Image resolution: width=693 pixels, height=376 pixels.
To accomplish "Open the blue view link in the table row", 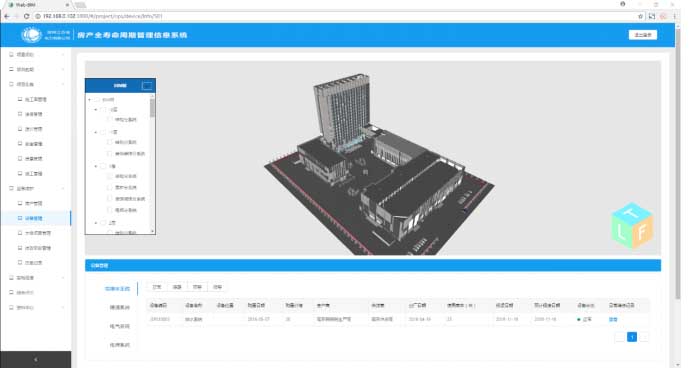I will point(613,319).
